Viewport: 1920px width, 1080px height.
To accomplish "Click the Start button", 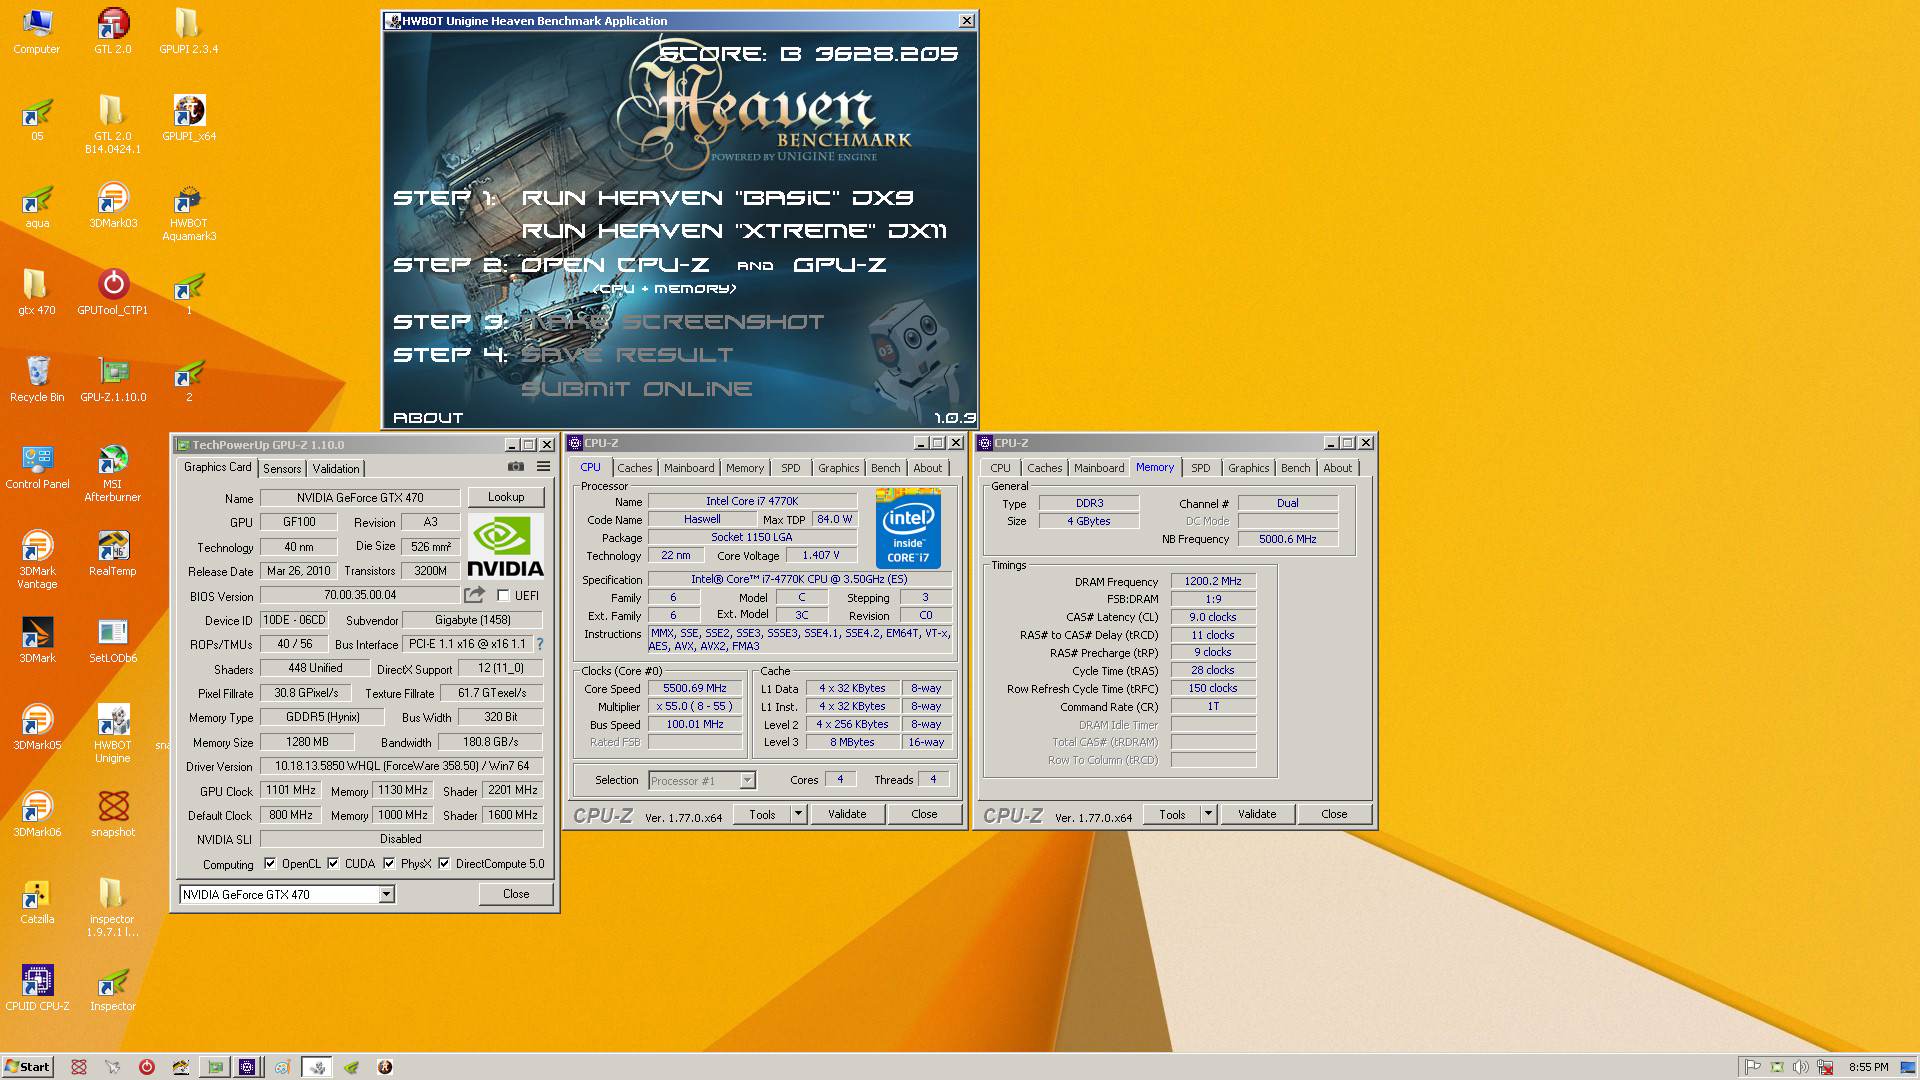I will point(27,1067).
